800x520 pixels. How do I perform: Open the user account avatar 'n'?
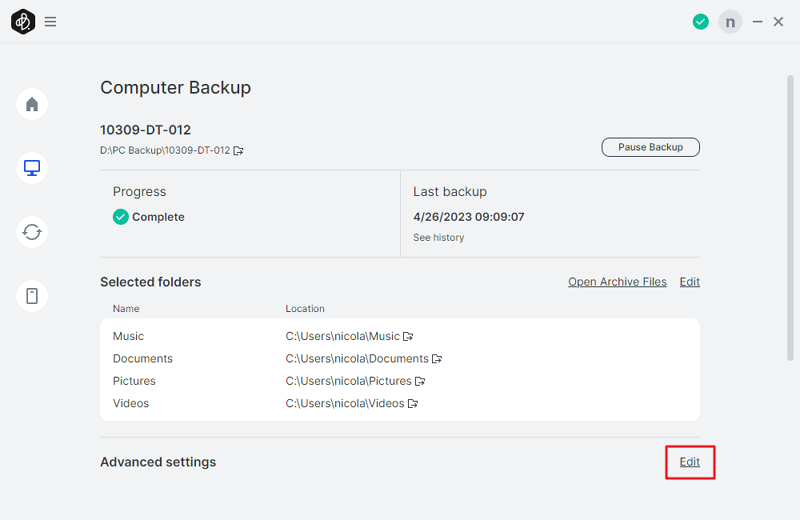730,21
